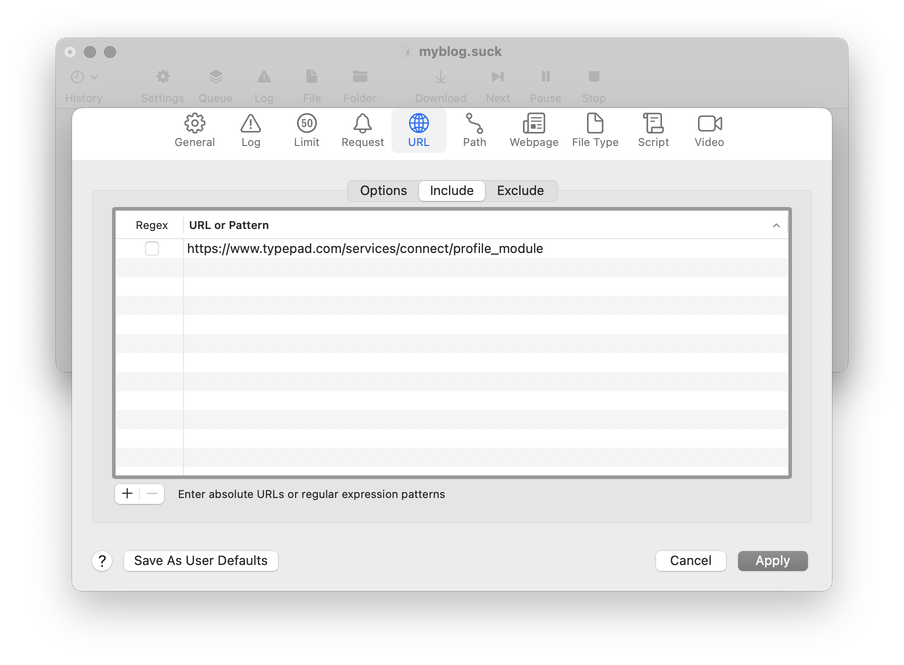The image size is (904, 665).
Task: Open the Webpage settings pane
Action: click(x=534, y=131)
